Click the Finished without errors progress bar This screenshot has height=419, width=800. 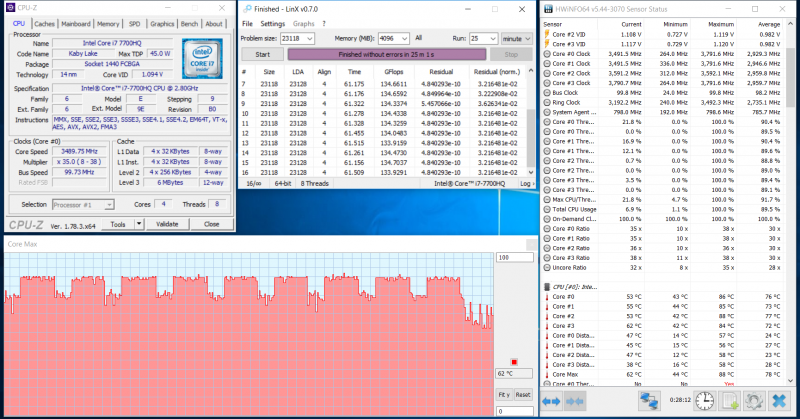387,55
